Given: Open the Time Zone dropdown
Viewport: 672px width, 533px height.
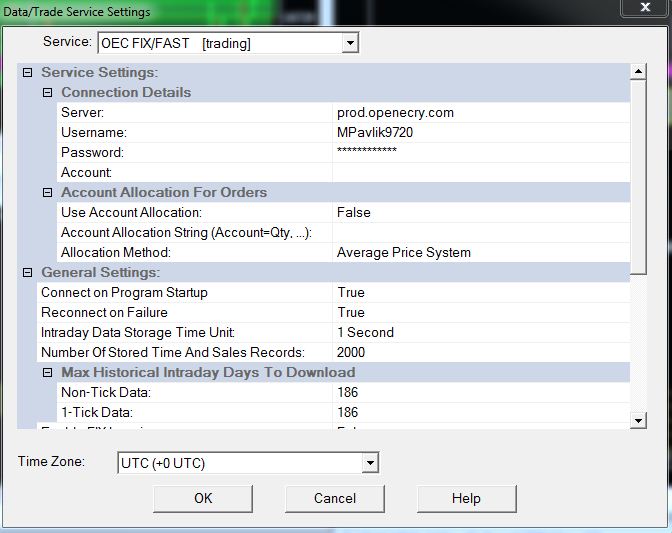Looking at the screenshot, I should (370, 463).
